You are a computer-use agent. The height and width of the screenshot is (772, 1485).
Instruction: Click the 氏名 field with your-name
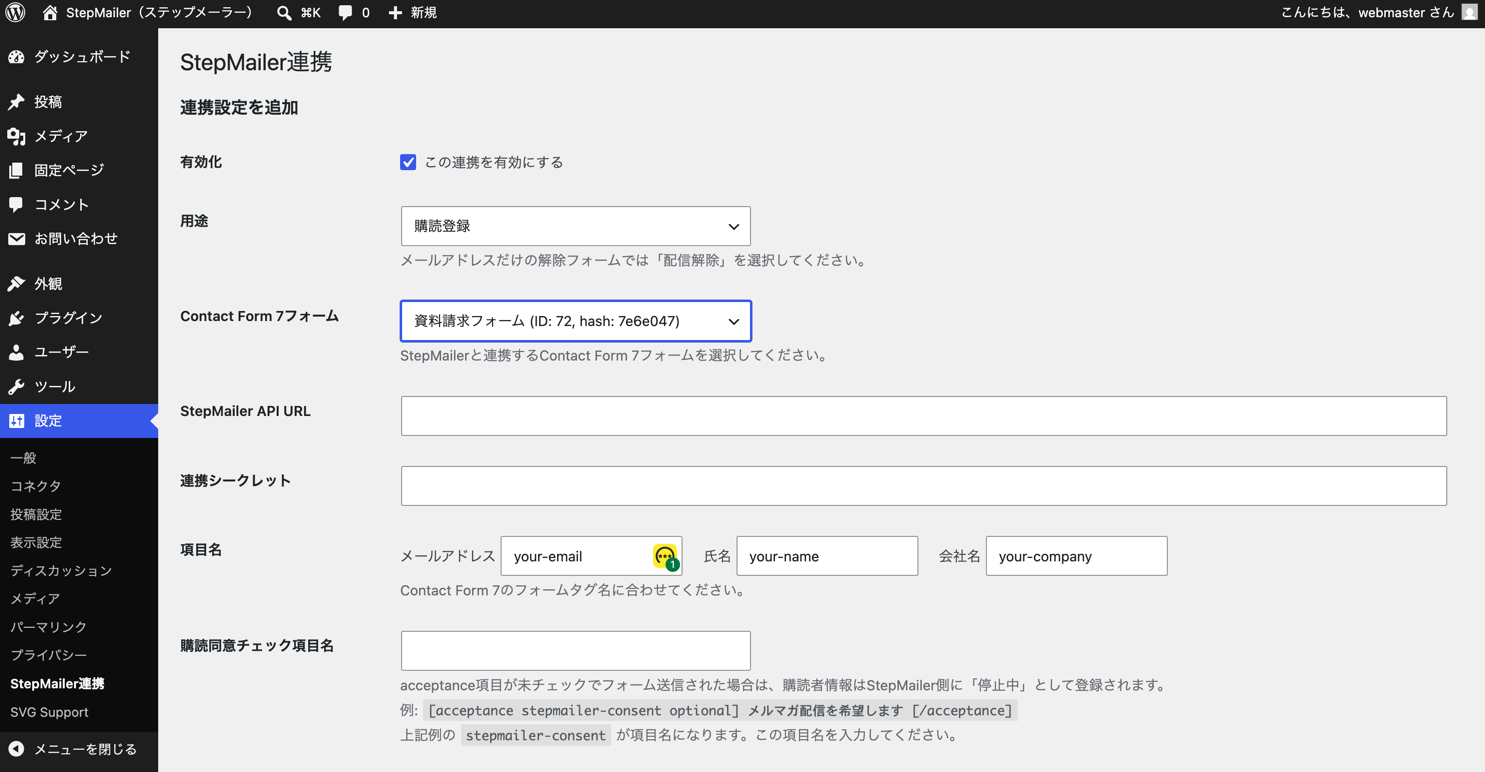(x=827, y=556)
